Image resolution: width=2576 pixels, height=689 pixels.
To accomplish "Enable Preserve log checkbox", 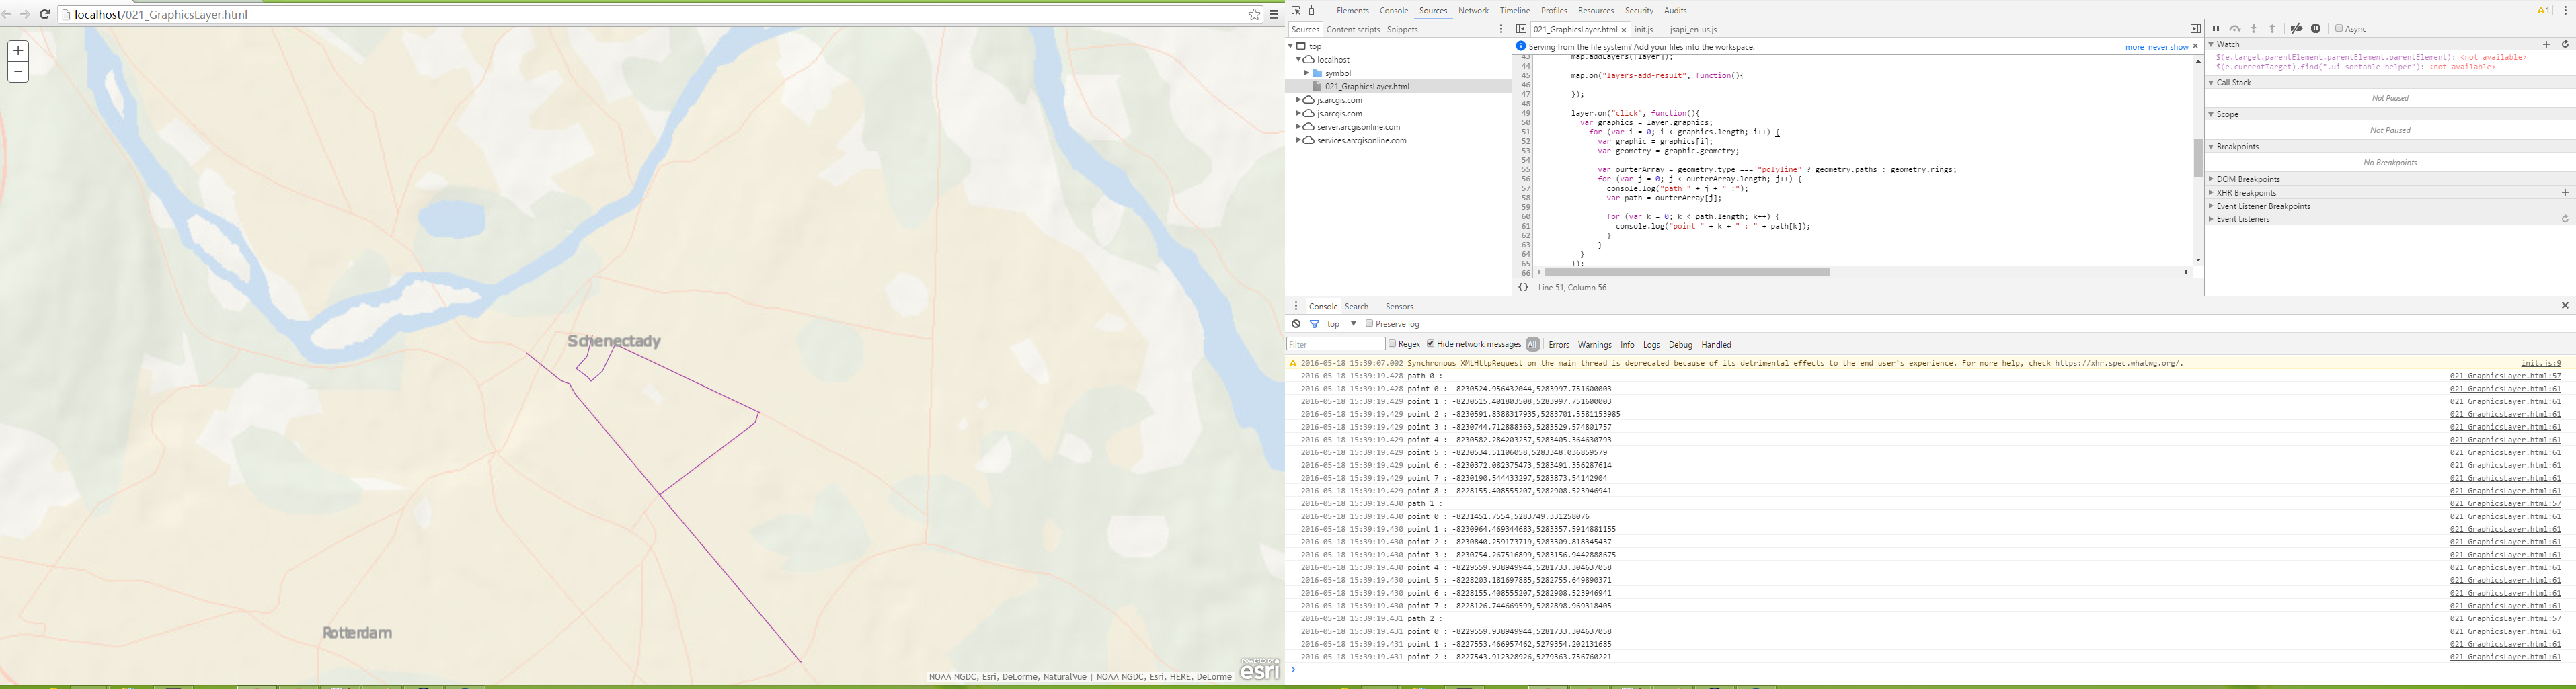I will [1370, 324].
